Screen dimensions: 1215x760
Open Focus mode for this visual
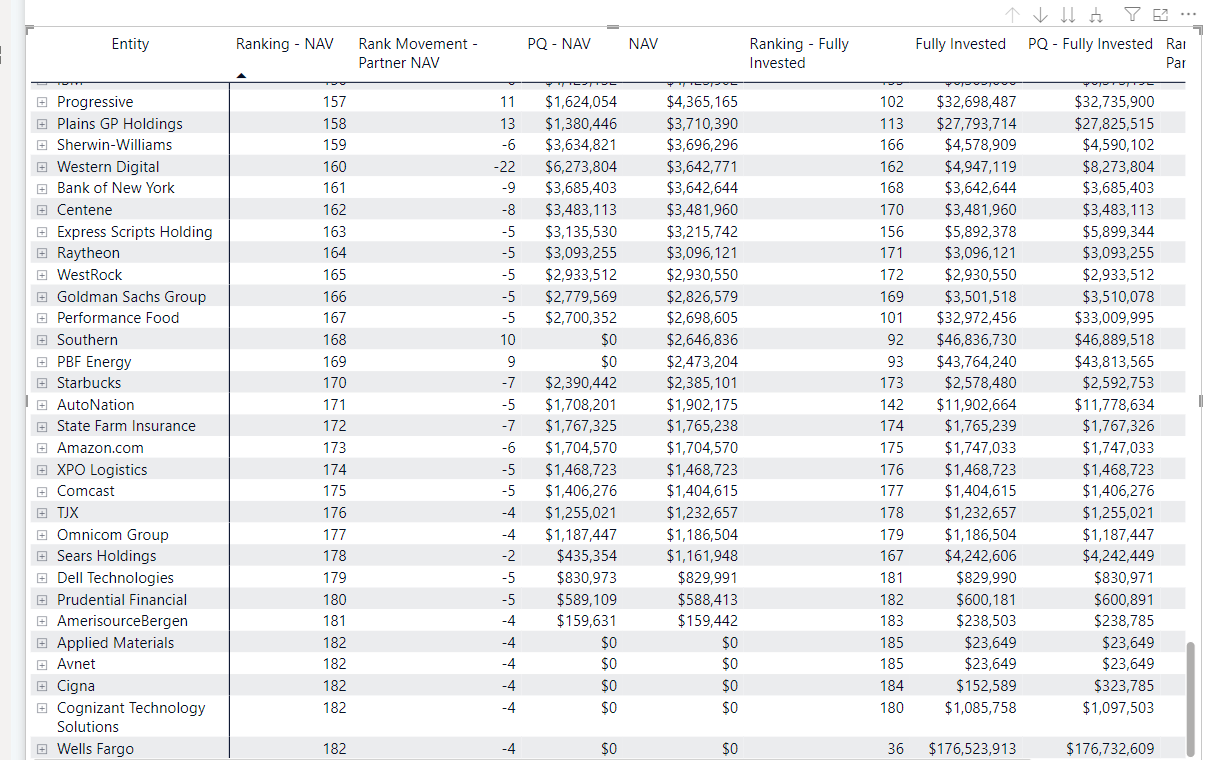tap(1160, 15)
